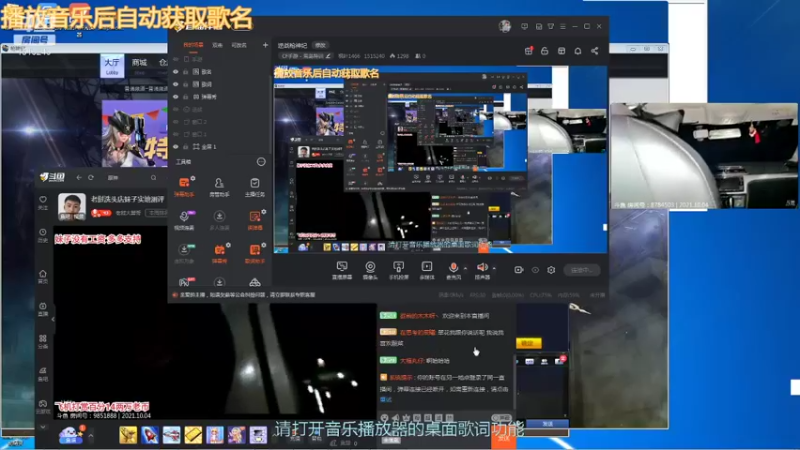
Task: Switch to the third scene tab
Action: pyautogui.click(x=239, y=45)
